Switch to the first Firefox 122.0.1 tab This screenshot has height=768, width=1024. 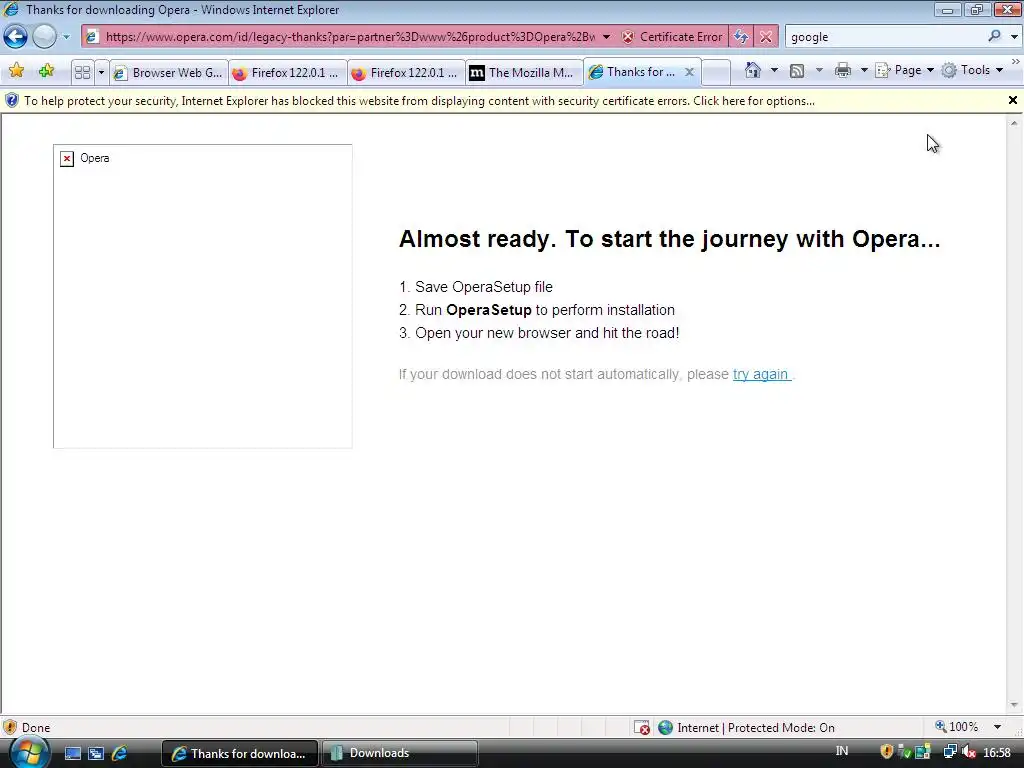point(287,72)
